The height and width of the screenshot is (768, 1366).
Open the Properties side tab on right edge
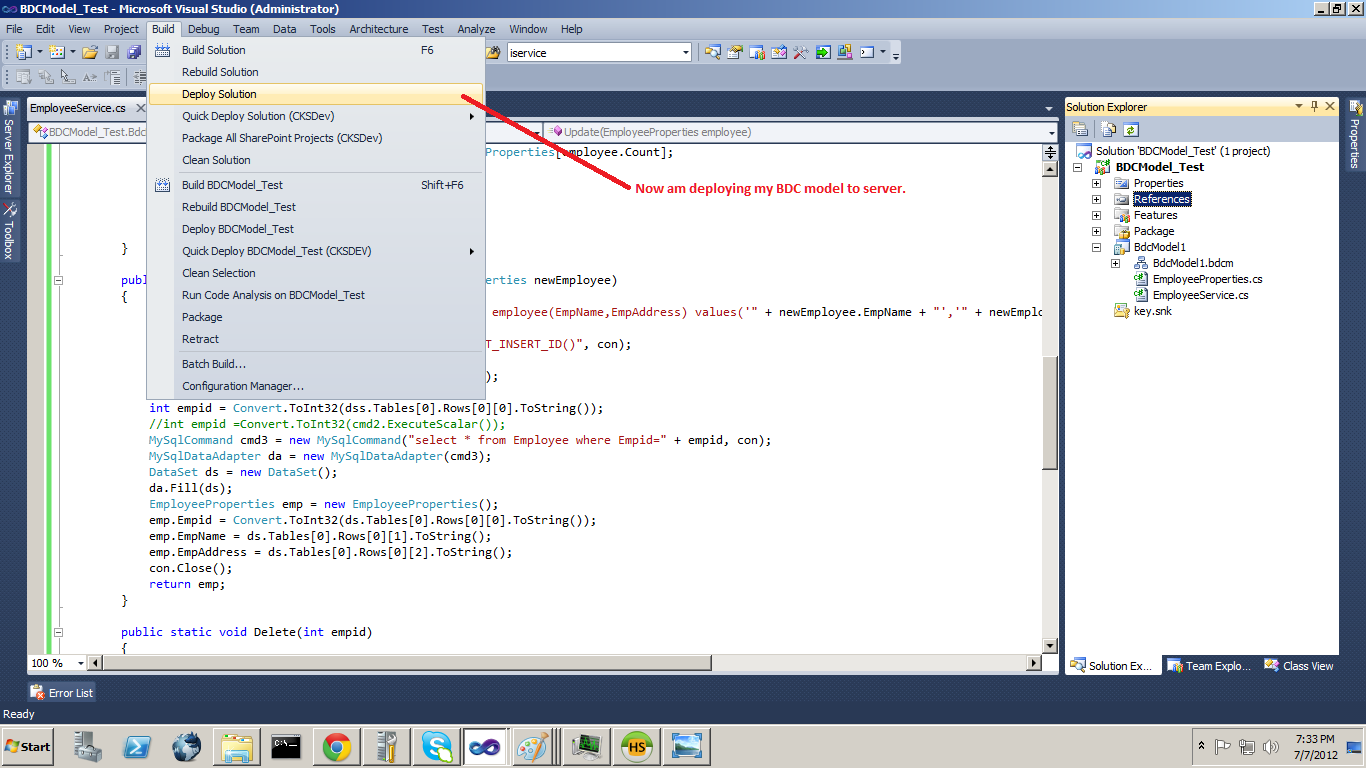(1356, 135)
